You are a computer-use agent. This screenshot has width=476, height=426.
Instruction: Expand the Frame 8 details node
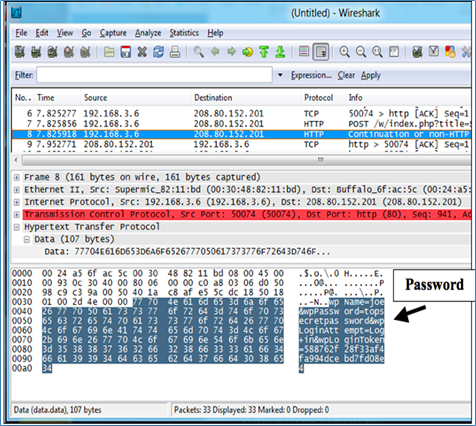pyautogui.click(x=16, y=177)
